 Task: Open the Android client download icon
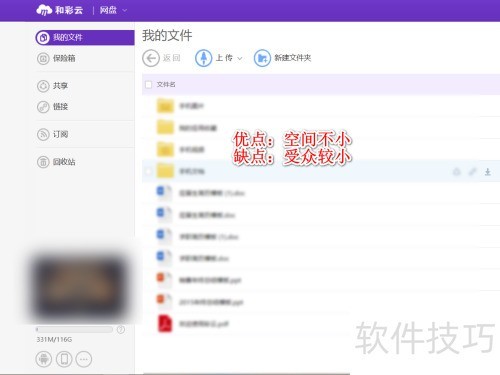click(x=44, y=359)
